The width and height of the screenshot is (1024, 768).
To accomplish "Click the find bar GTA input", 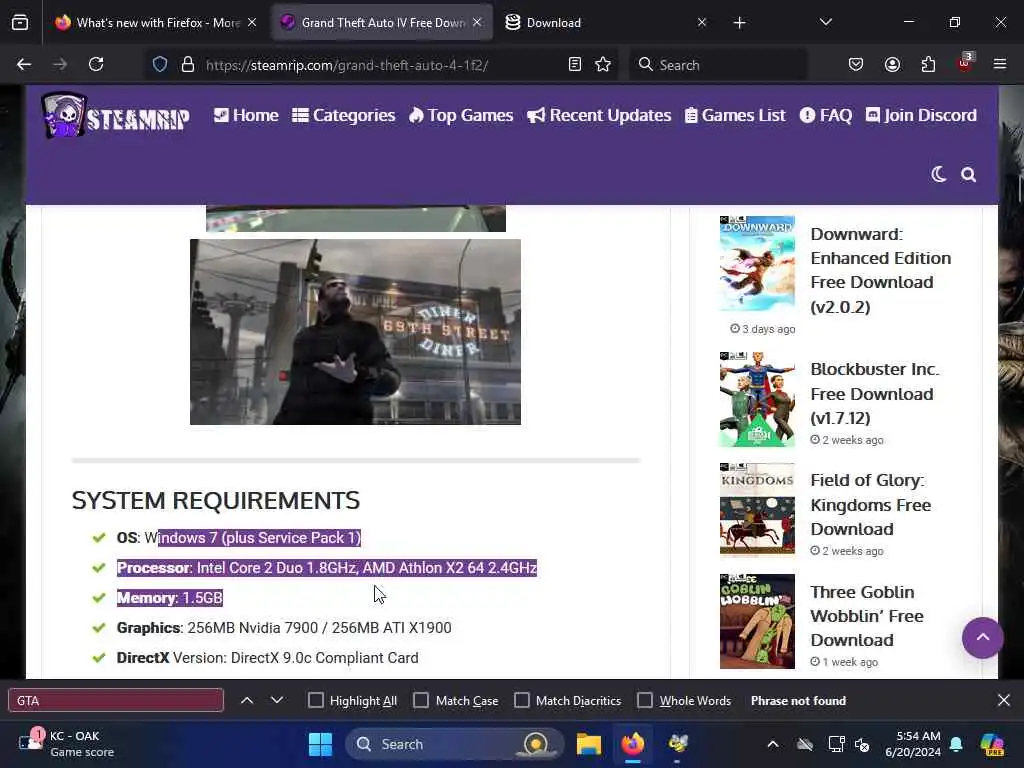I will 116,700.
